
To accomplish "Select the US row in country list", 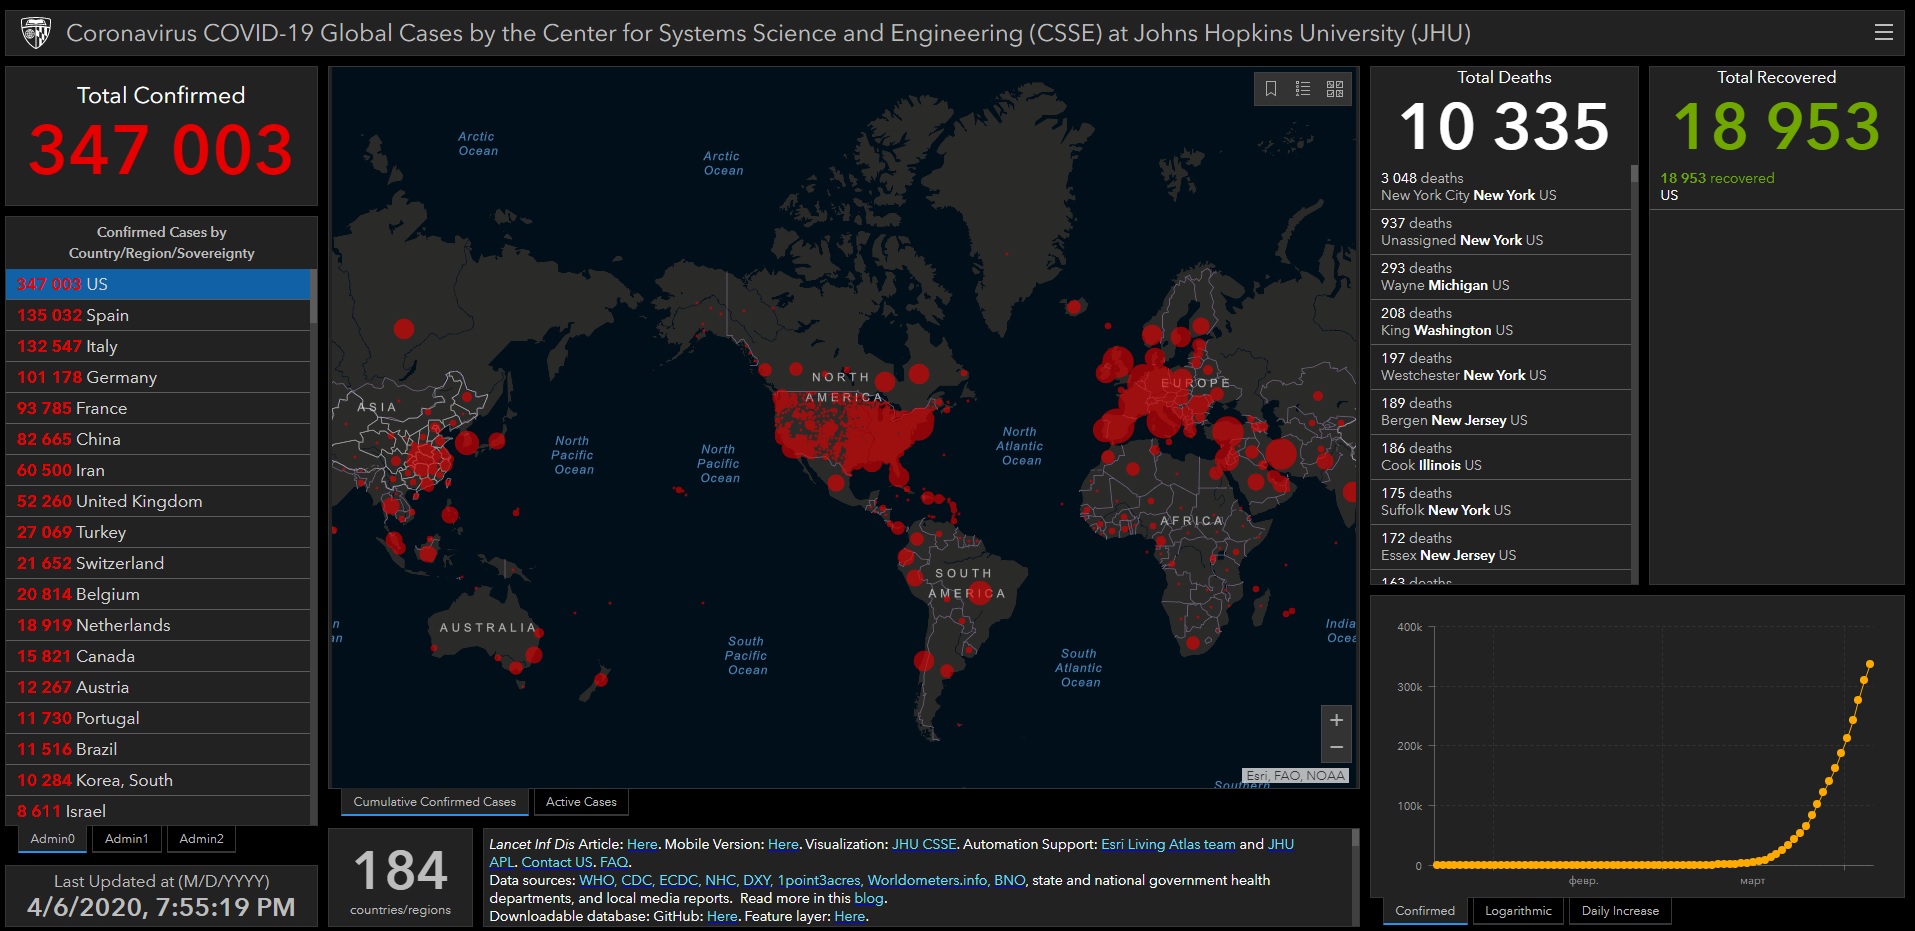I will tap(158, 284).
